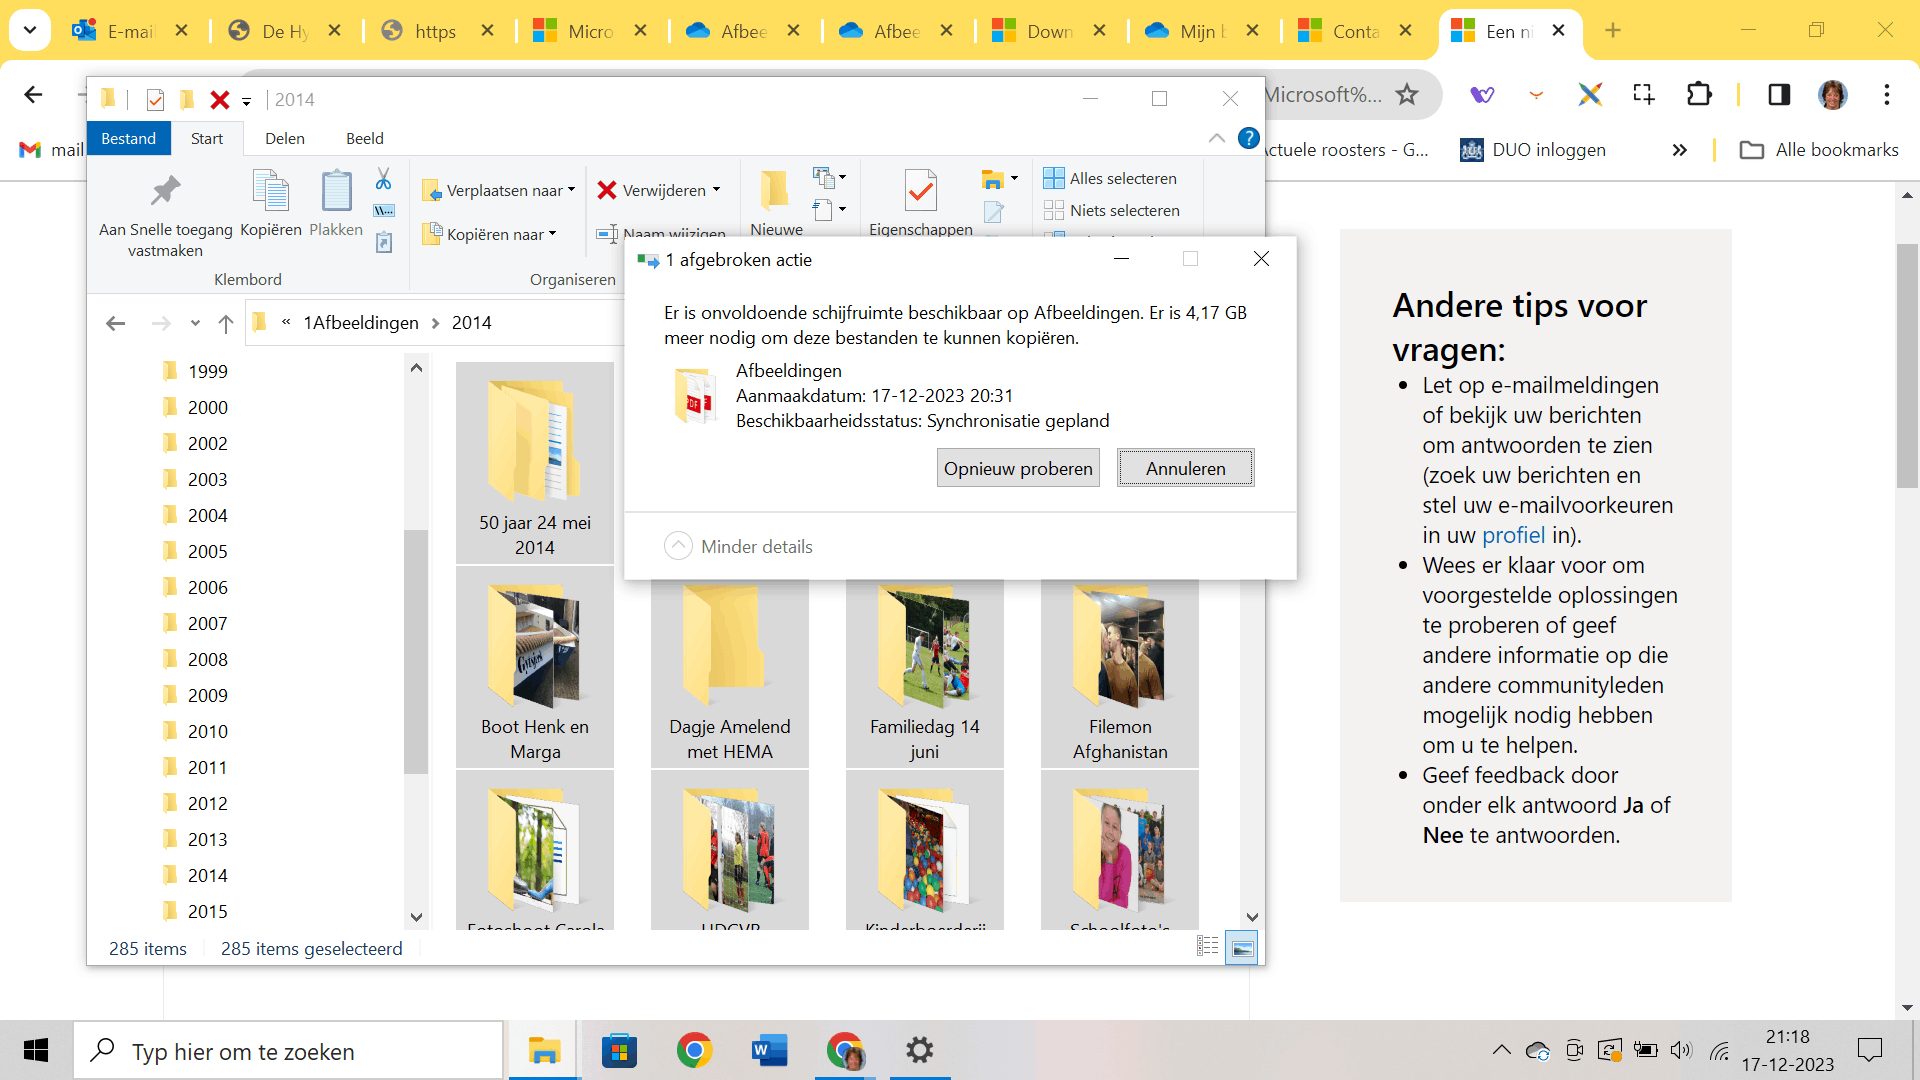The width and height of the screenshot is (1920, 1080).
Task: Open the Delen ribbon tab
Action: pyautogui.click(x=284, y=138)
